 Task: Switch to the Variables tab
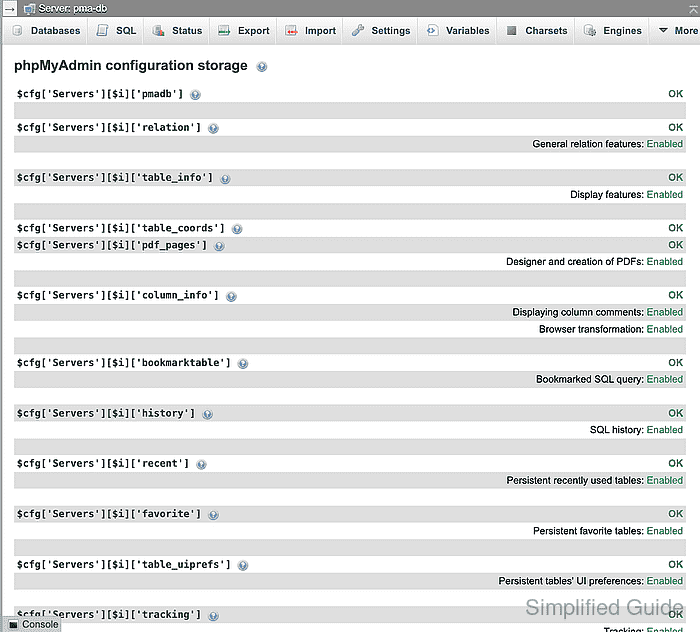(457, 31)
